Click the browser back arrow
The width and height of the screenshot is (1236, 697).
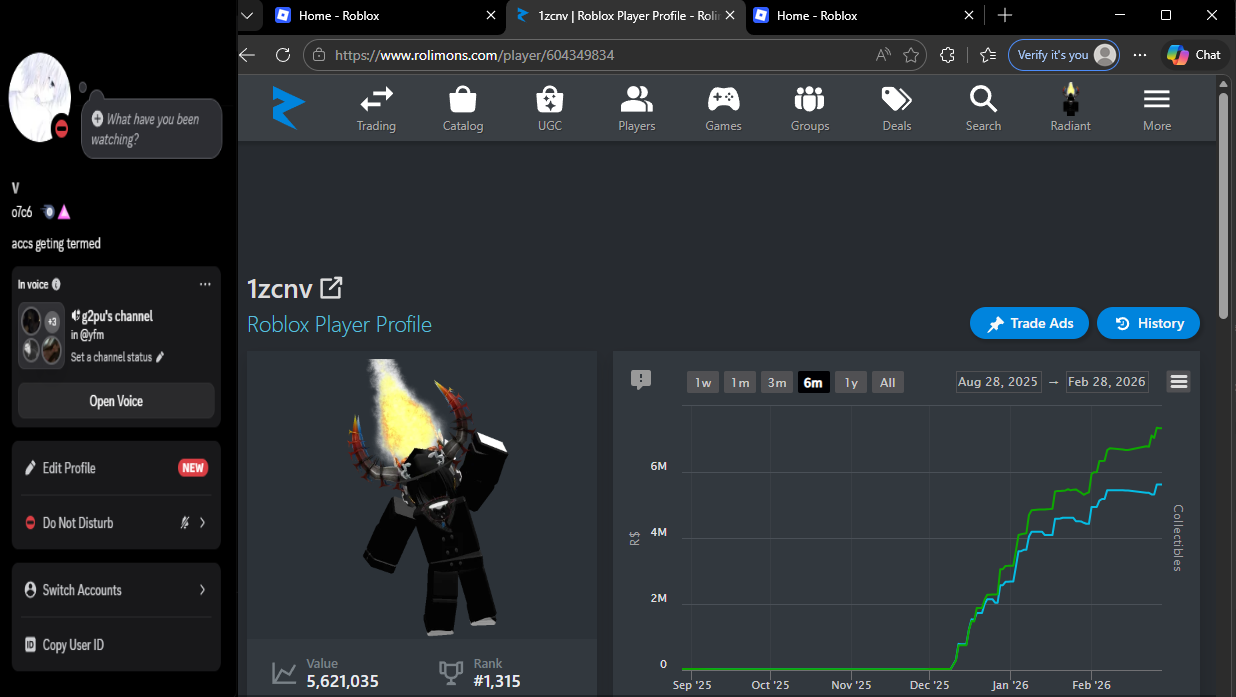pos(248,55)
